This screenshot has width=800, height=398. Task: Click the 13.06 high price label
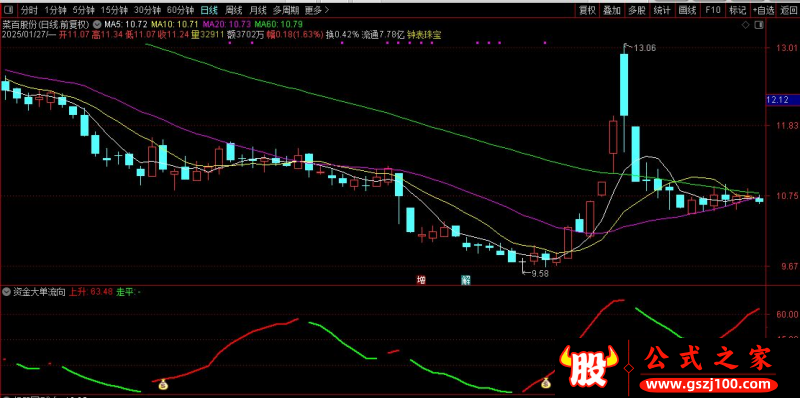644,48
